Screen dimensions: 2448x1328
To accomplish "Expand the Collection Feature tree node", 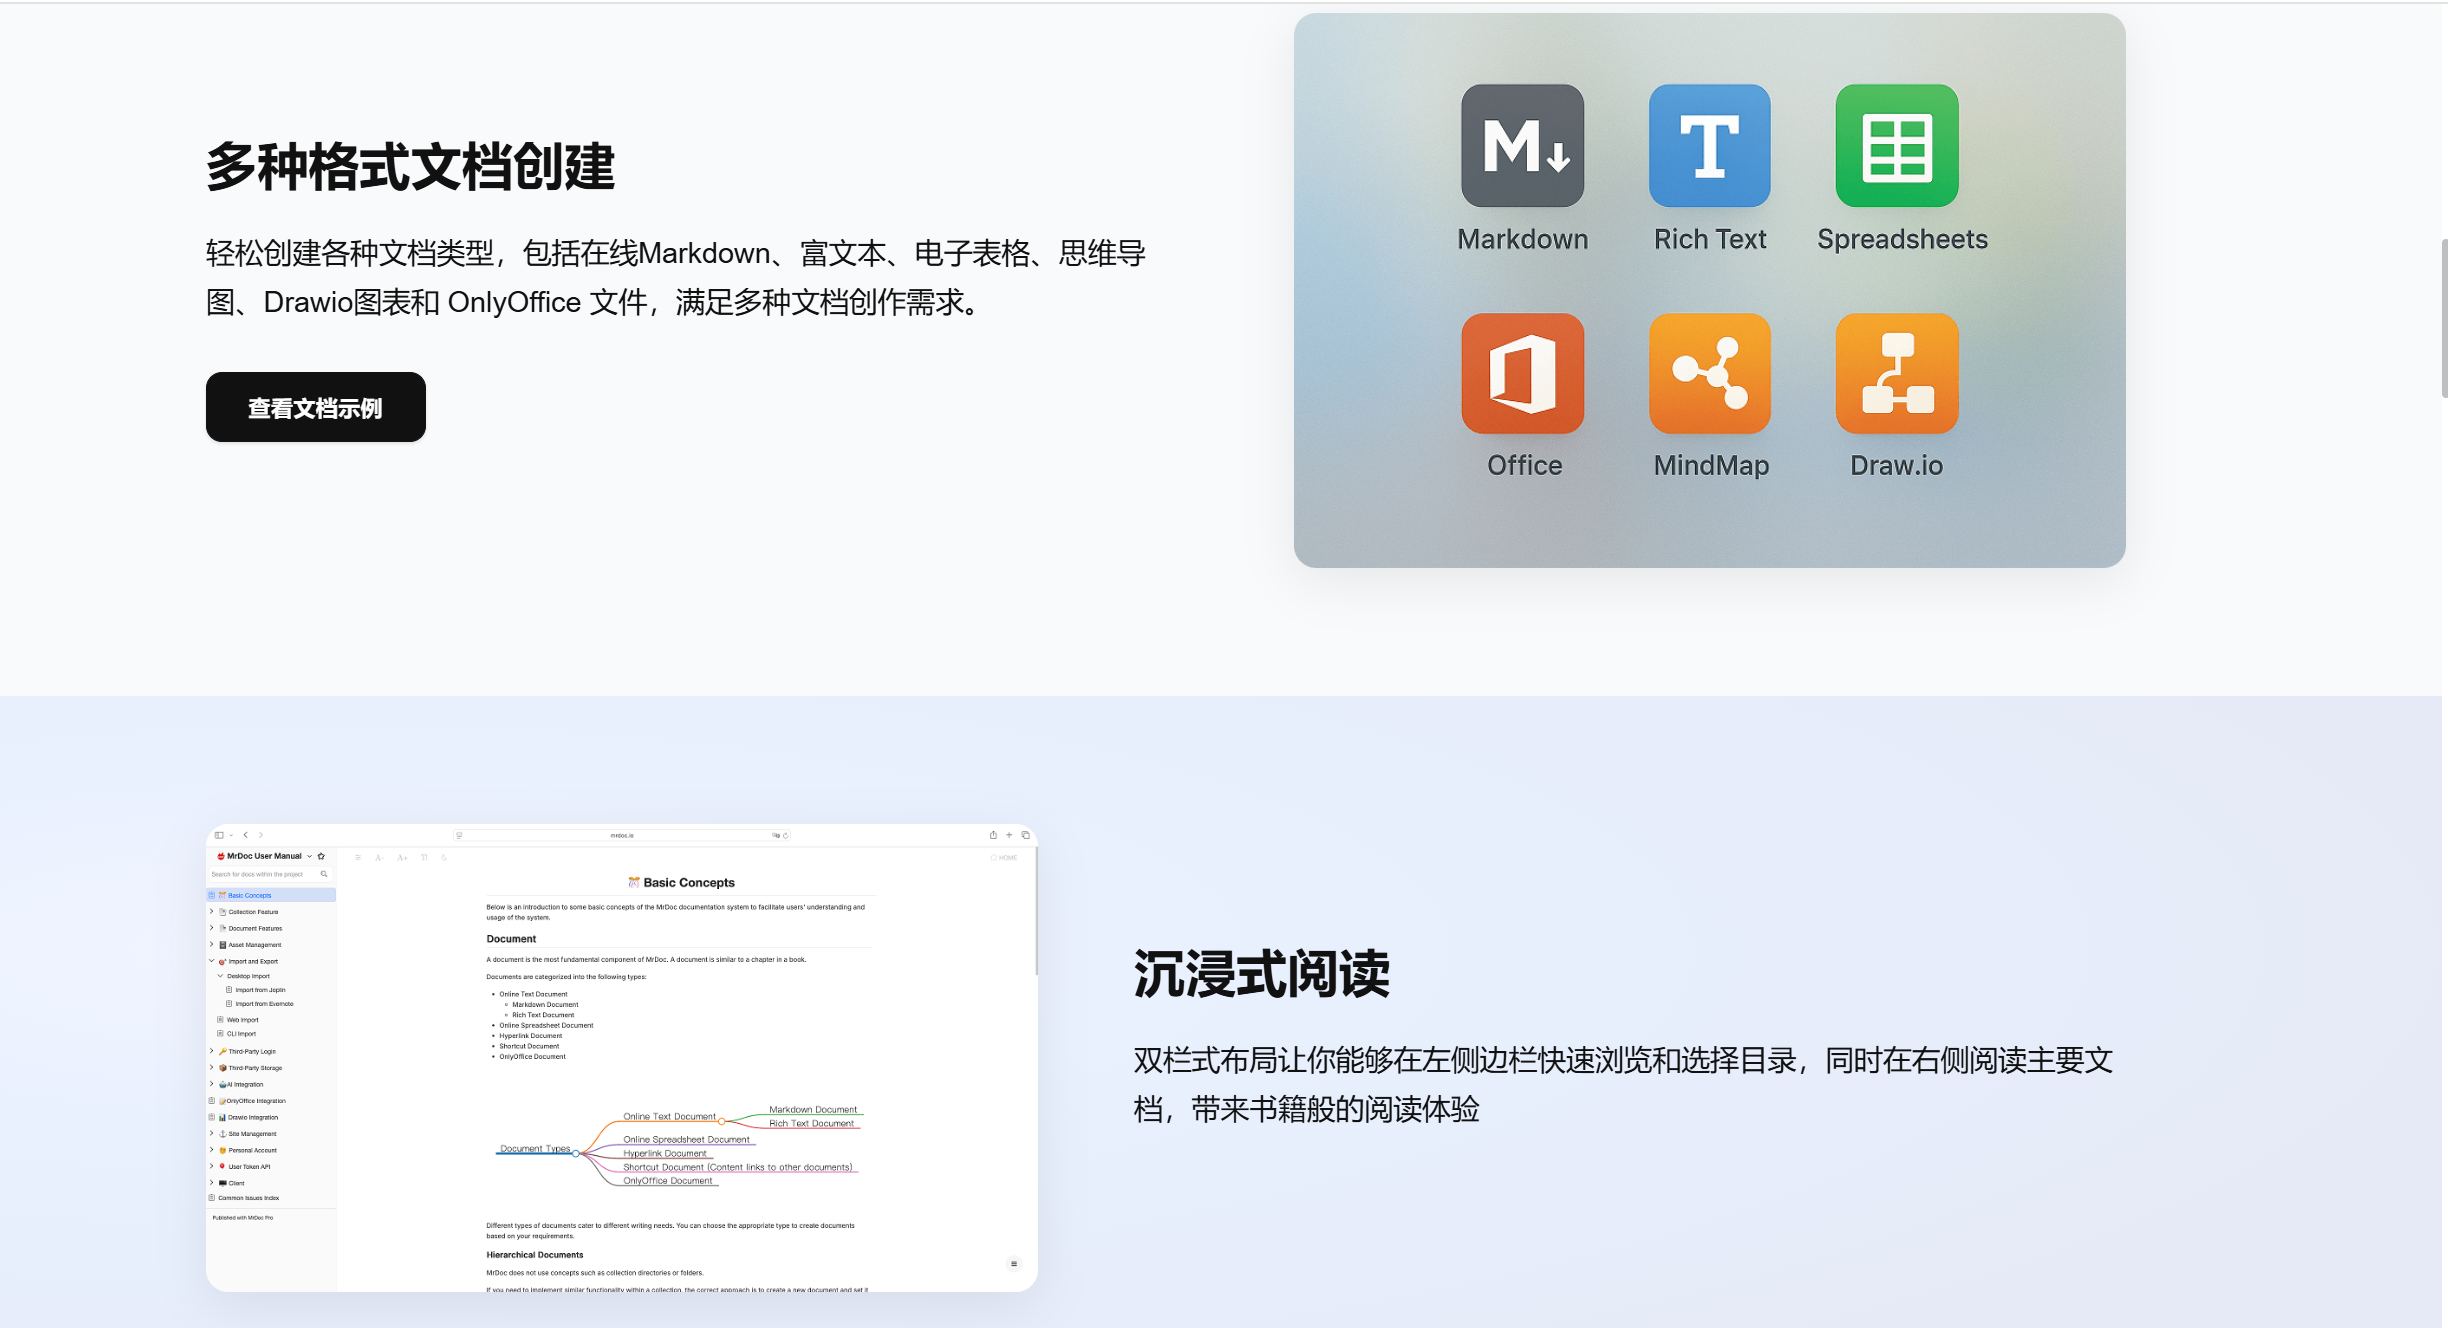I will point(212,912).
